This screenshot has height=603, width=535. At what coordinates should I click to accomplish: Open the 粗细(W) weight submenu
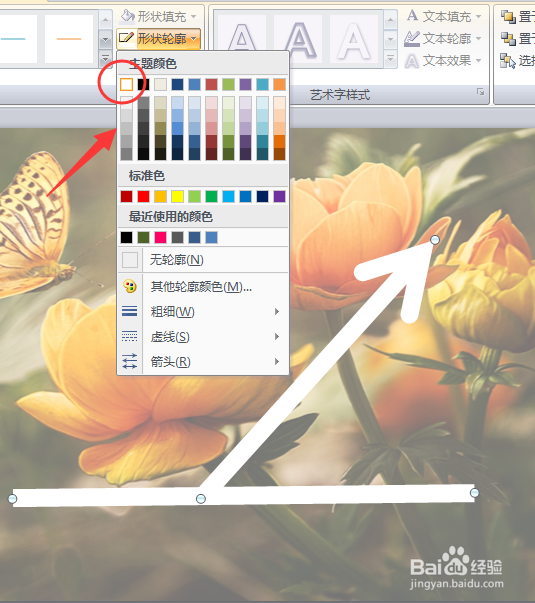click(203, 311)
